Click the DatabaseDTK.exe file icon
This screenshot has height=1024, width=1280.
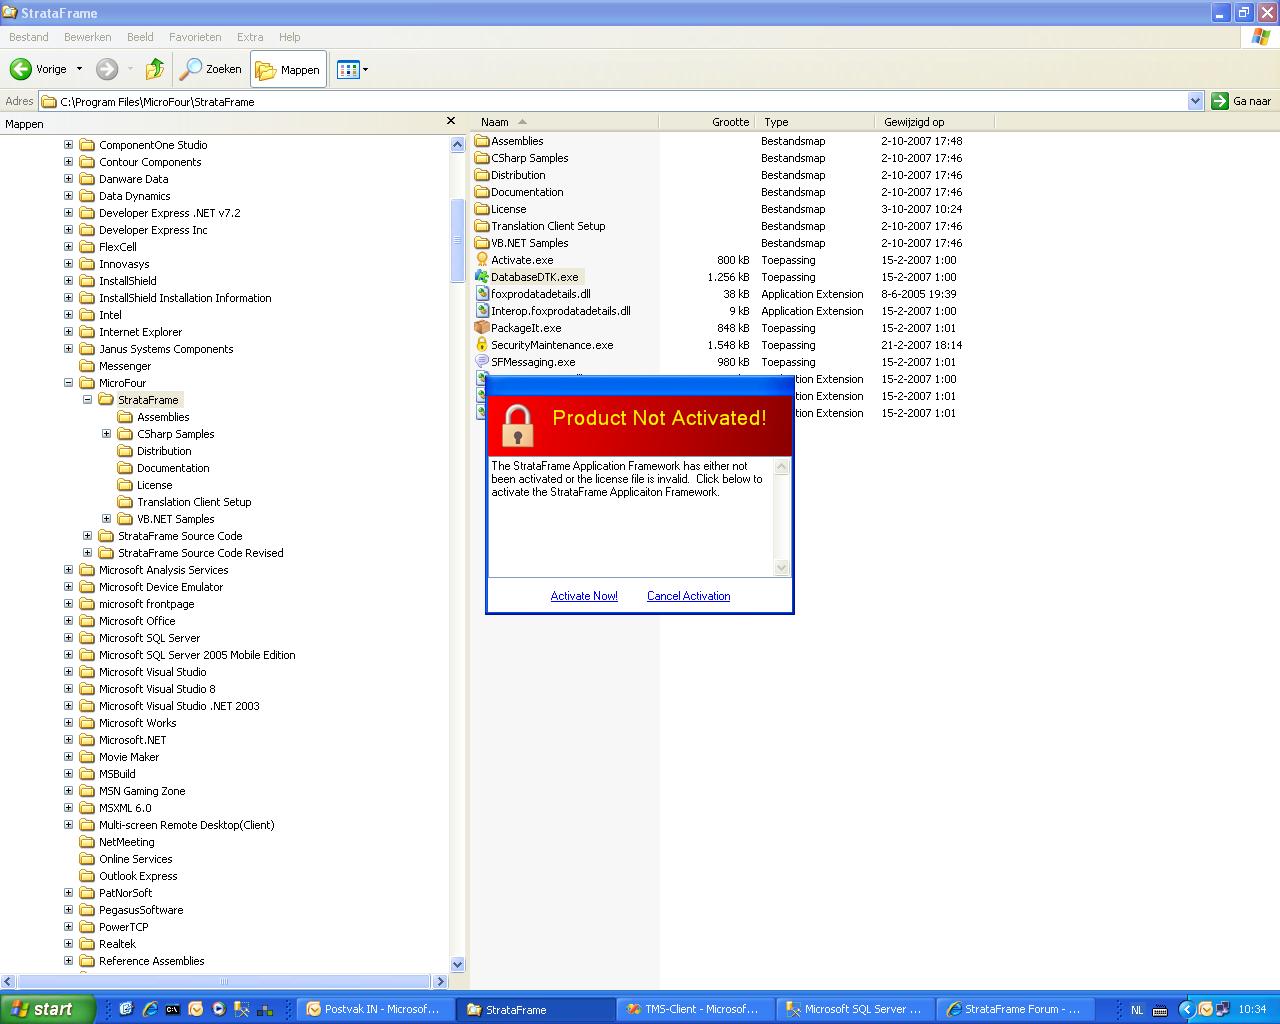tap(482, 277)
